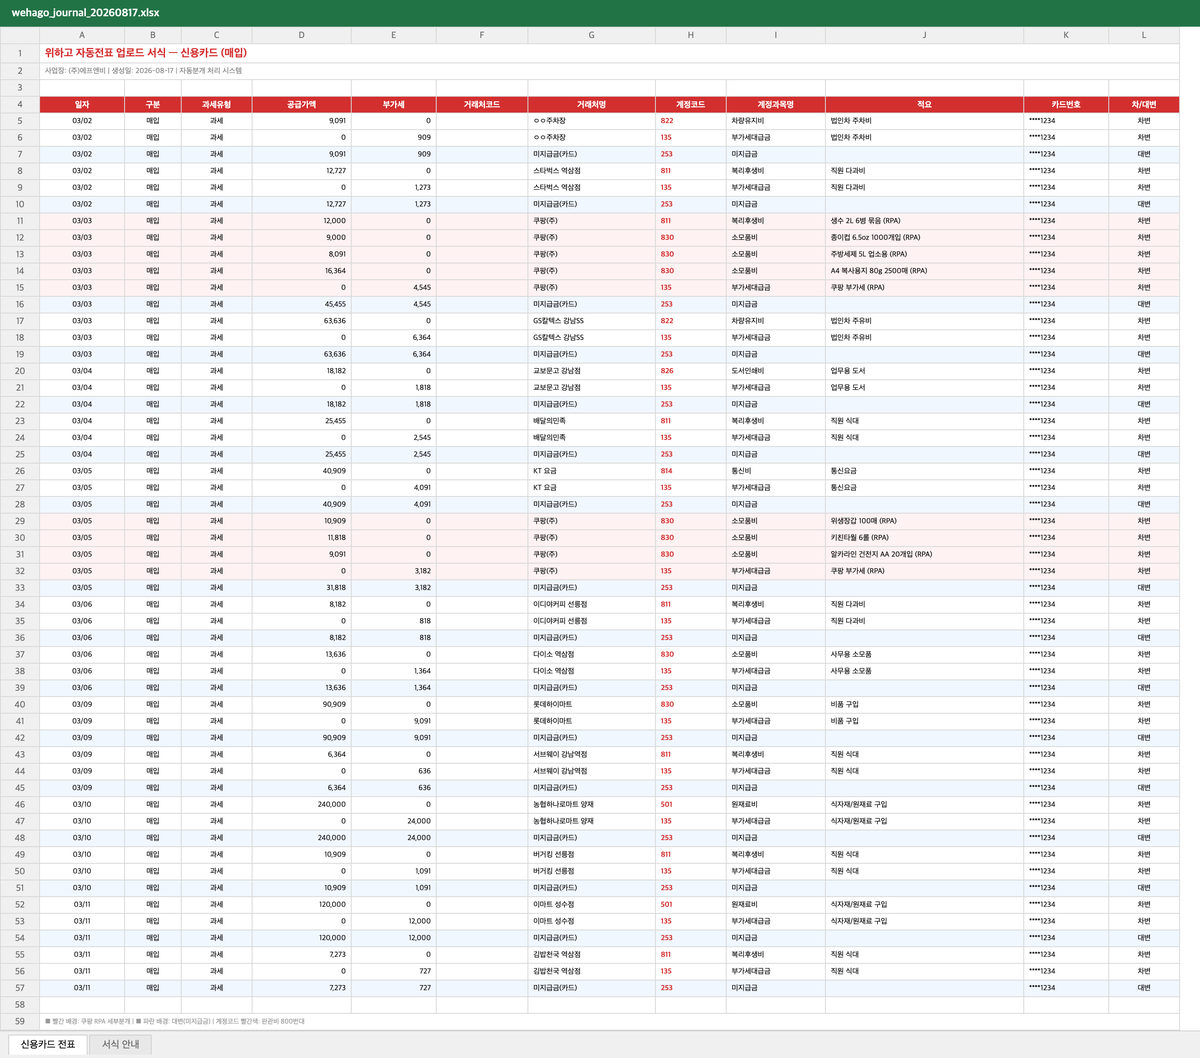Select column D header
This screenshot has height=1058, width=1200.
coord(301,35)
